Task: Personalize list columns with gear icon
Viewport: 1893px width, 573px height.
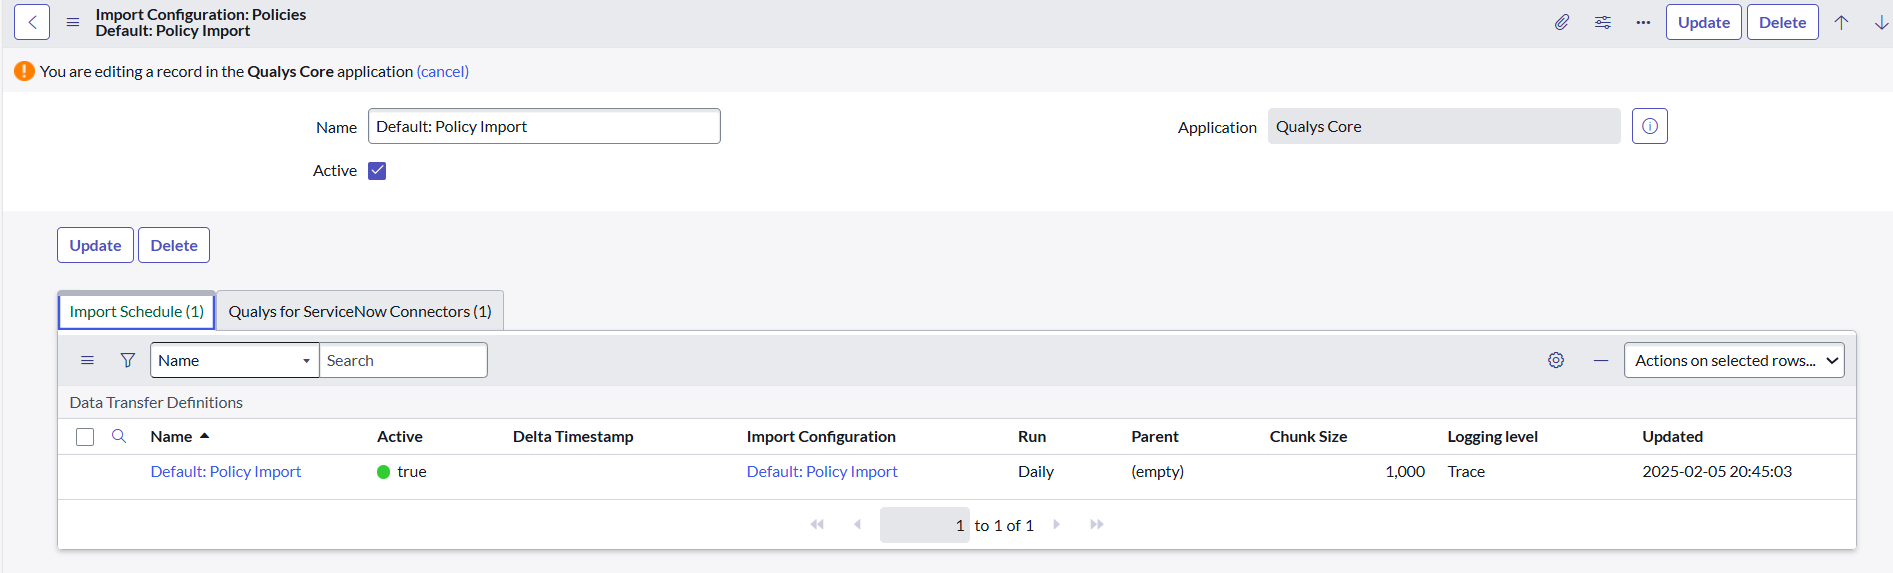Action: (x=1556, y=360)
